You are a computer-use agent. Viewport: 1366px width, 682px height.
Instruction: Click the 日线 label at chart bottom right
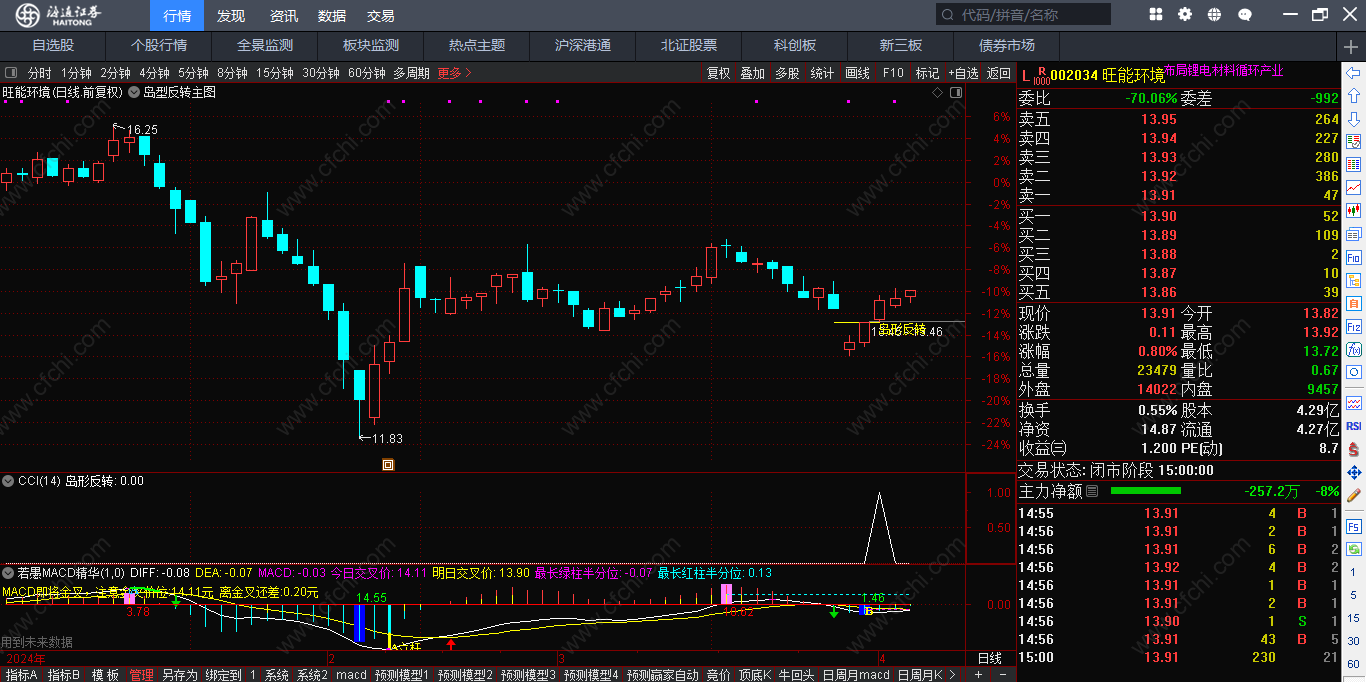989,658
